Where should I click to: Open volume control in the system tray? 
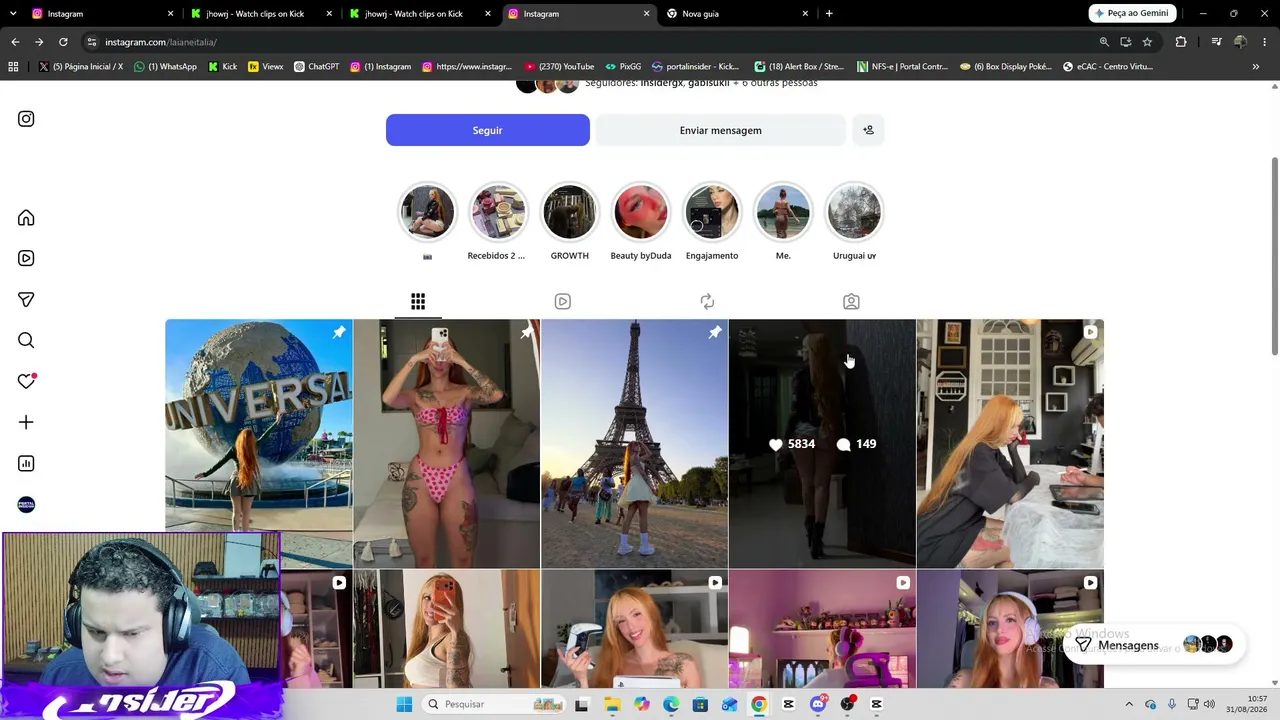1209,704
